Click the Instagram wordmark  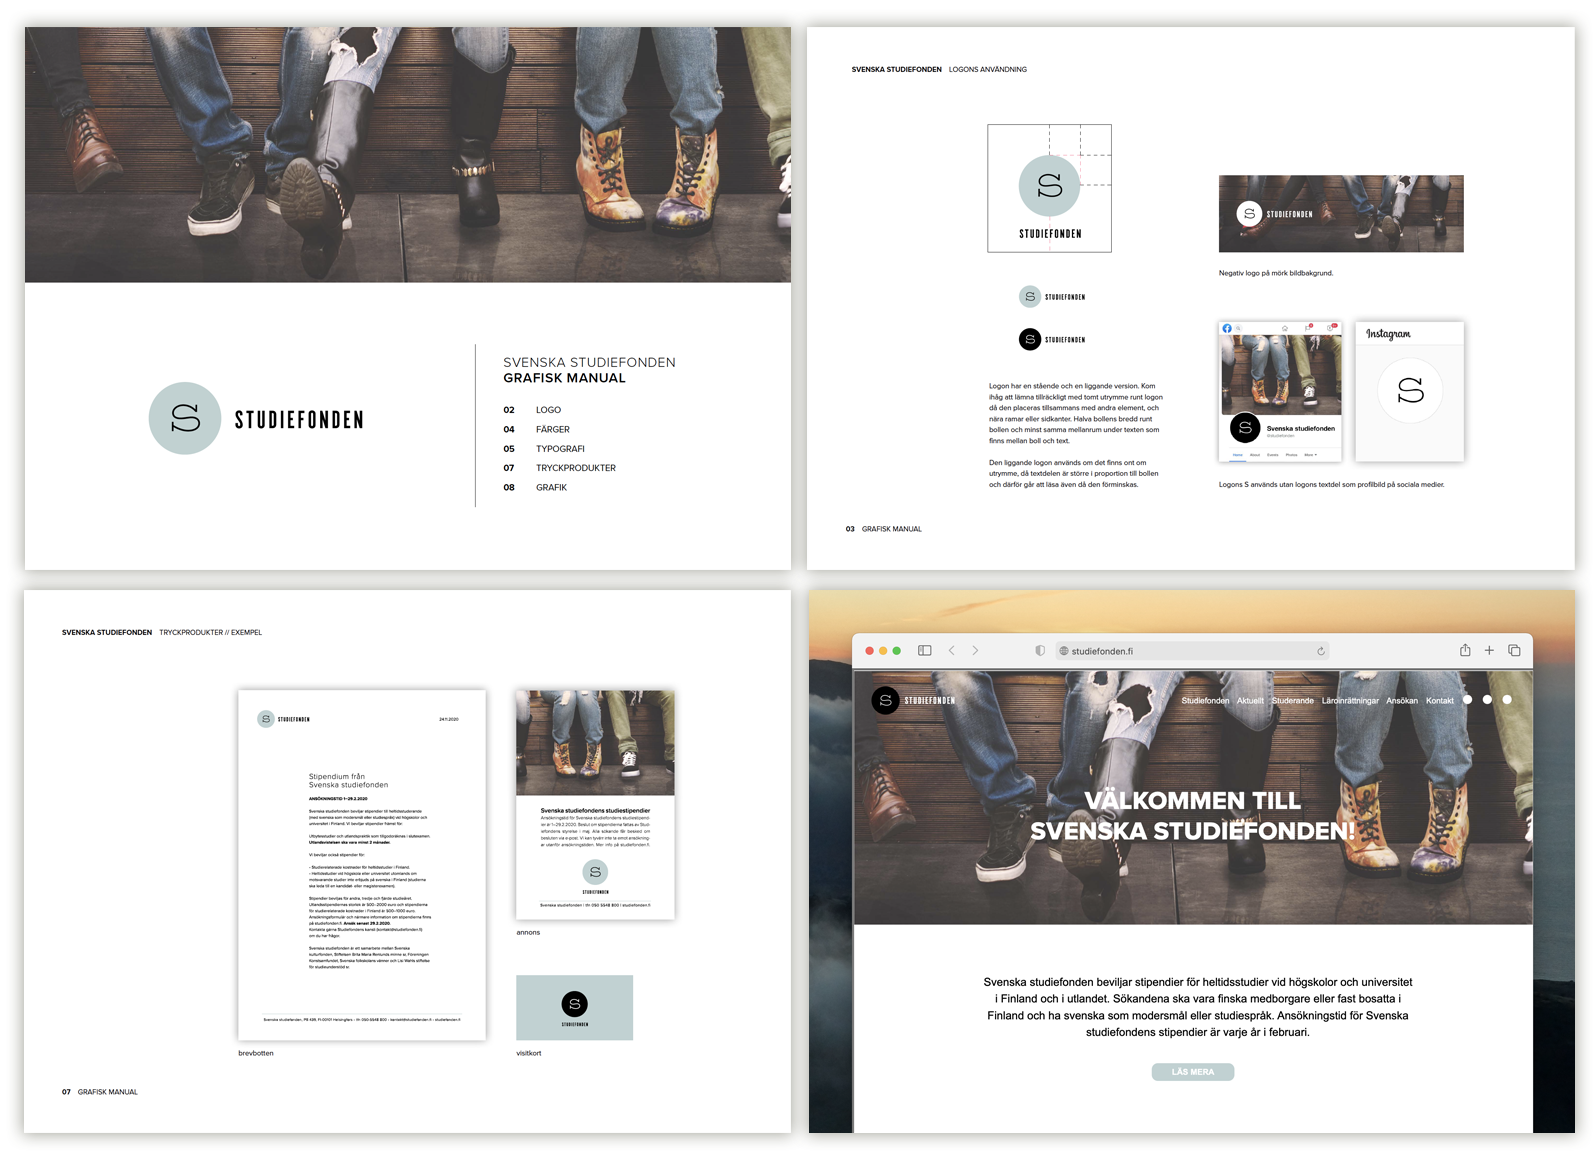coord(1388,334)
